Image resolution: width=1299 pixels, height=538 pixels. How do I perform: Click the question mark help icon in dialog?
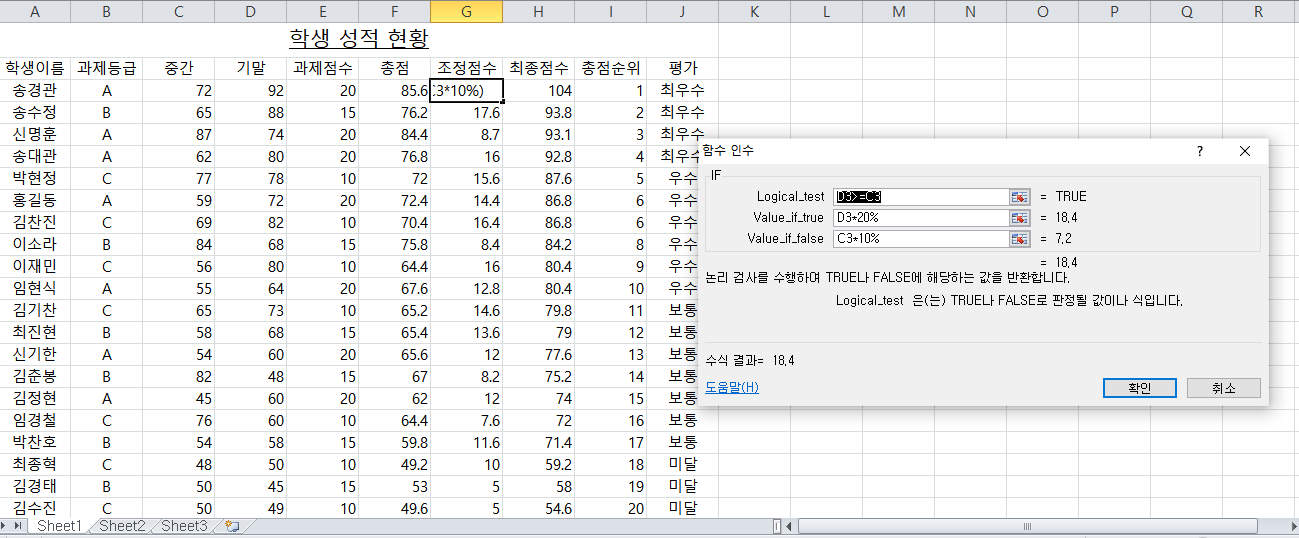pos(1200,151)
